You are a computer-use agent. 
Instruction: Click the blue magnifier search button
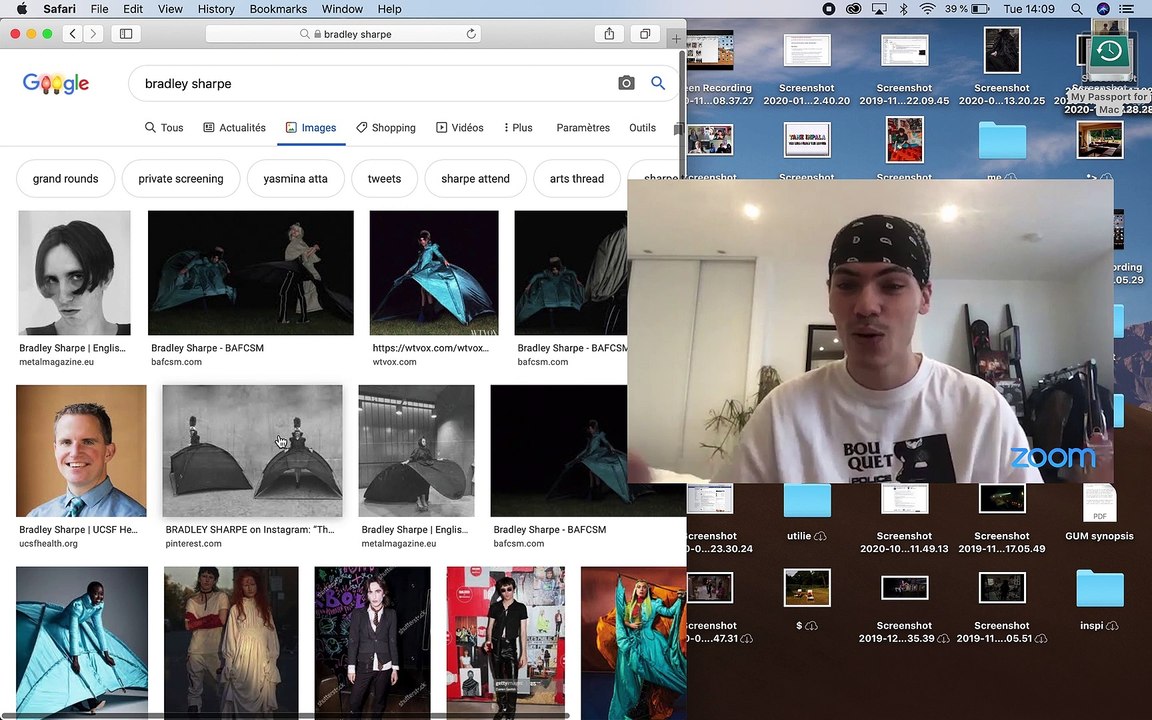(x=658, y=83)
